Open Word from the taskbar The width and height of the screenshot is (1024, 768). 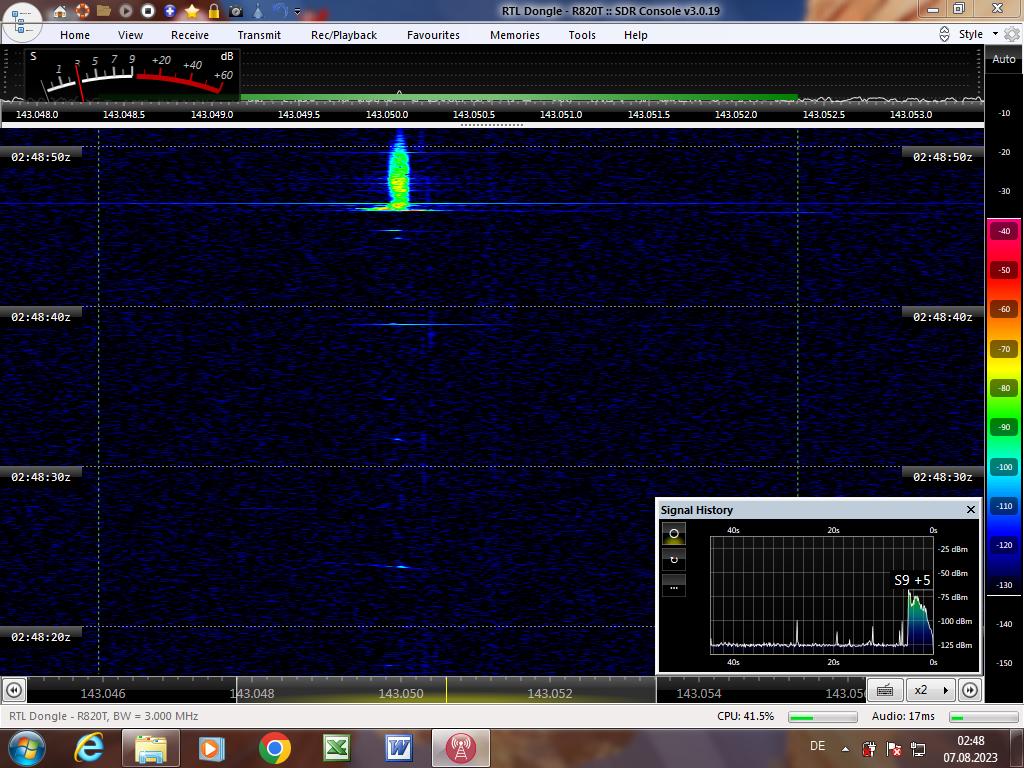[398, 748]
